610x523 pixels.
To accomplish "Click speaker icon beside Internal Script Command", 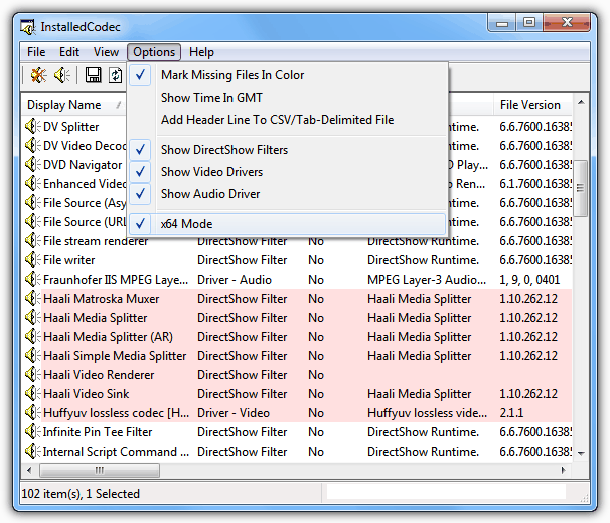I will (32, 451).
